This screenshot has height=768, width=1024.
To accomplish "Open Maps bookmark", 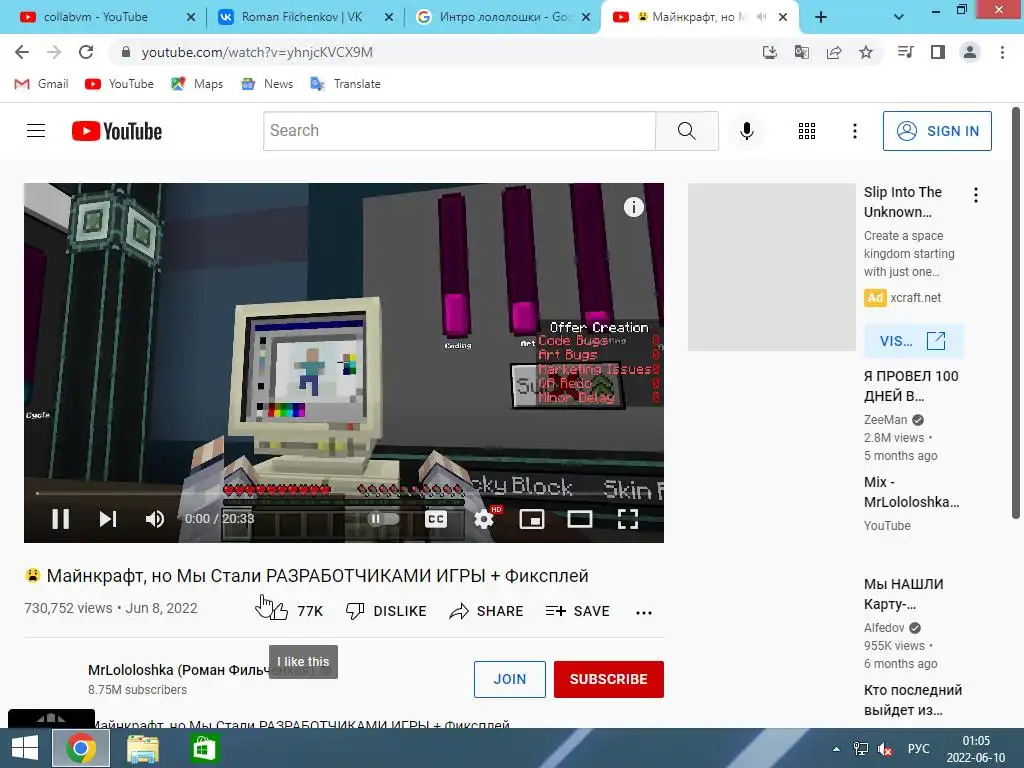I will point(197,84).
